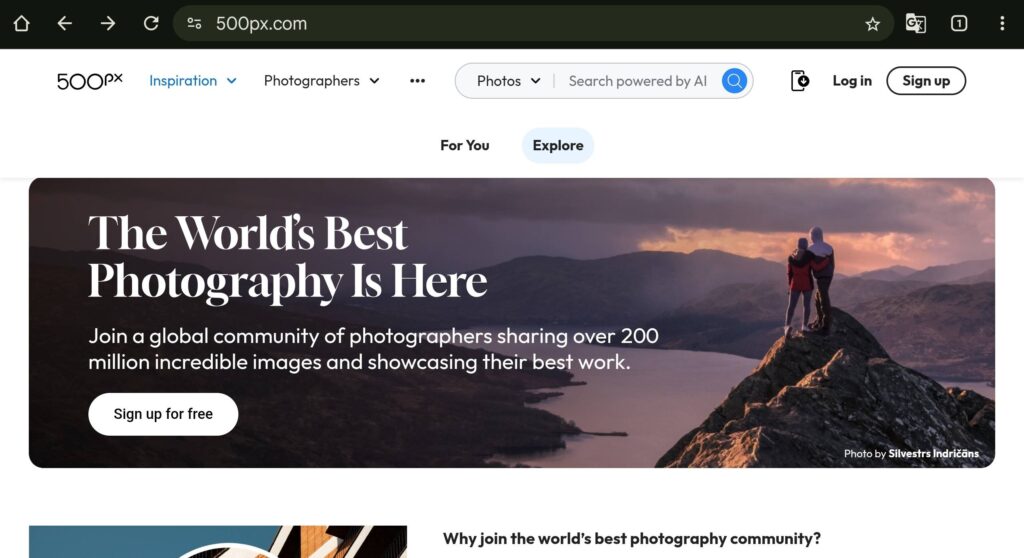
Task: Open the Photos search type dropdown
Action: tap(509, 81)
